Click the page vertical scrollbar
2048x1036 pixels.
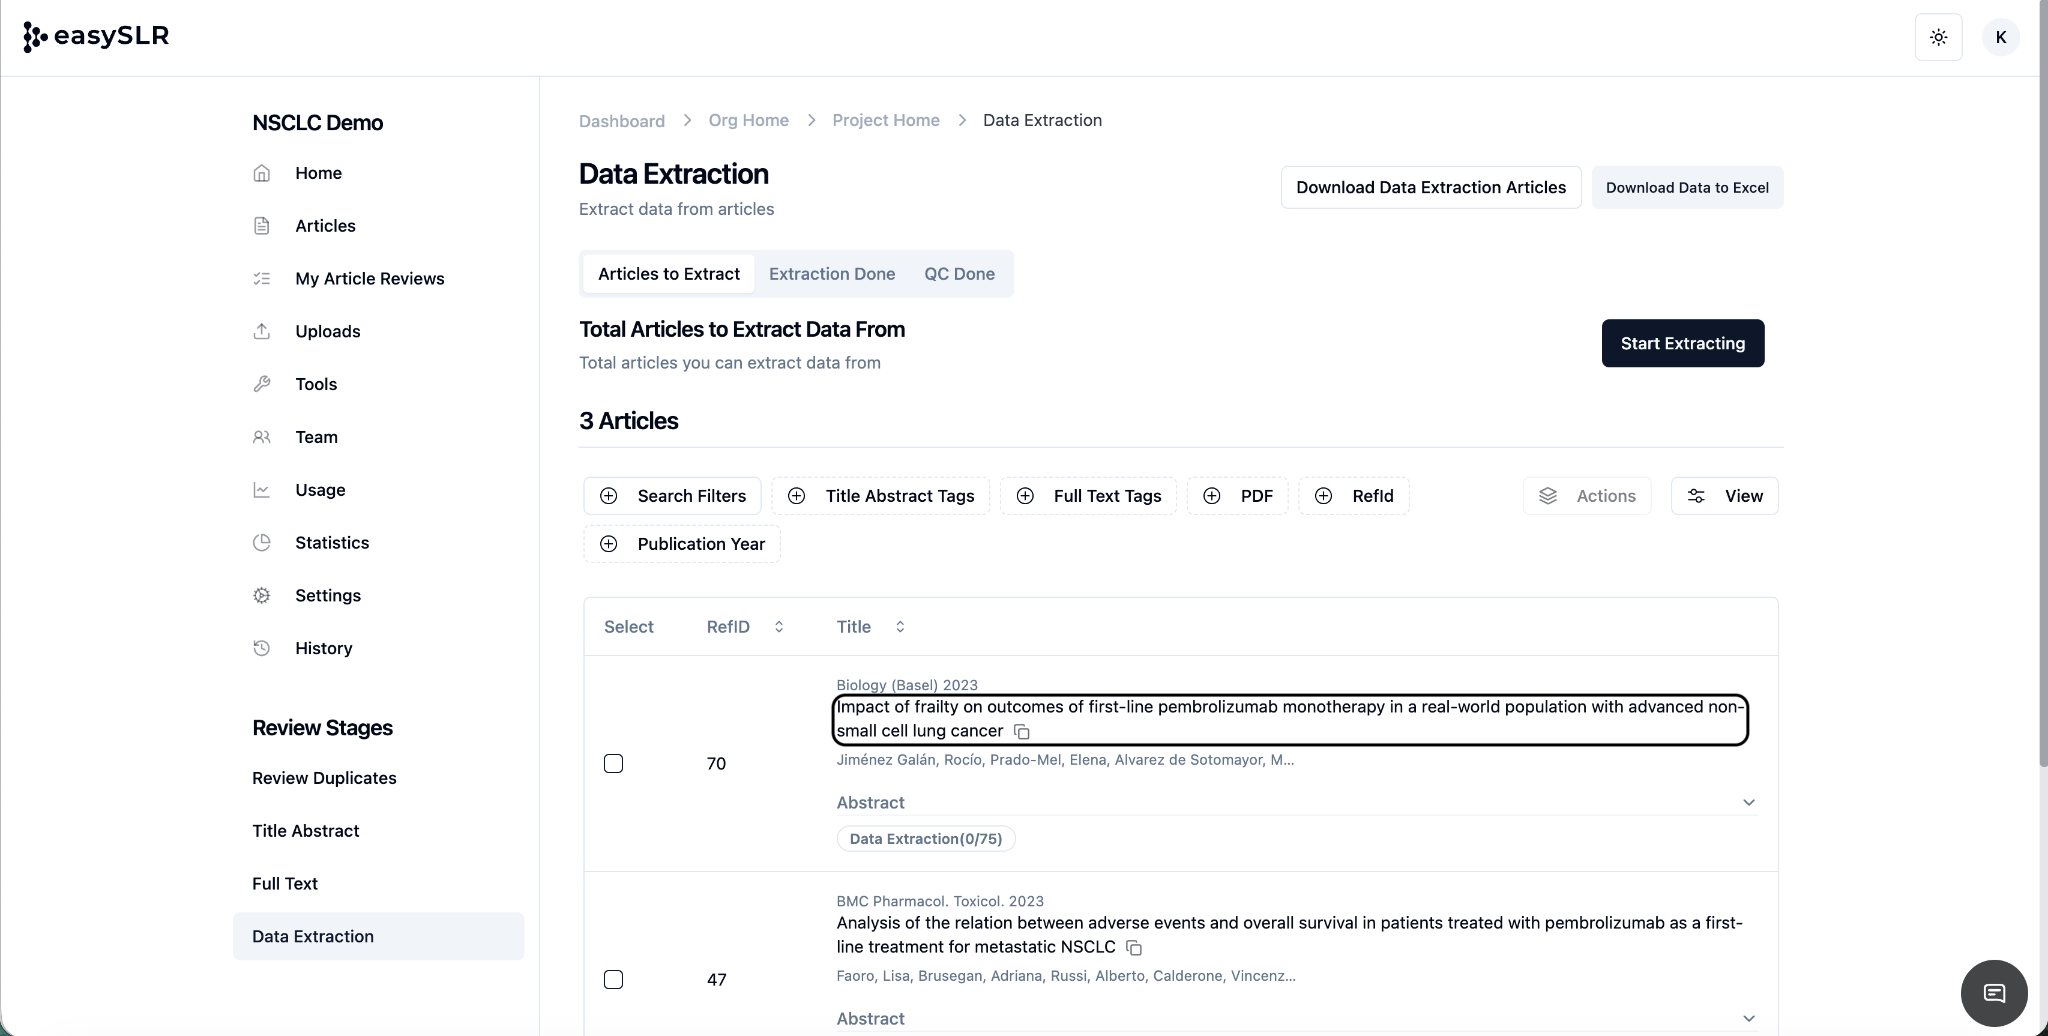click(2042, 400)
